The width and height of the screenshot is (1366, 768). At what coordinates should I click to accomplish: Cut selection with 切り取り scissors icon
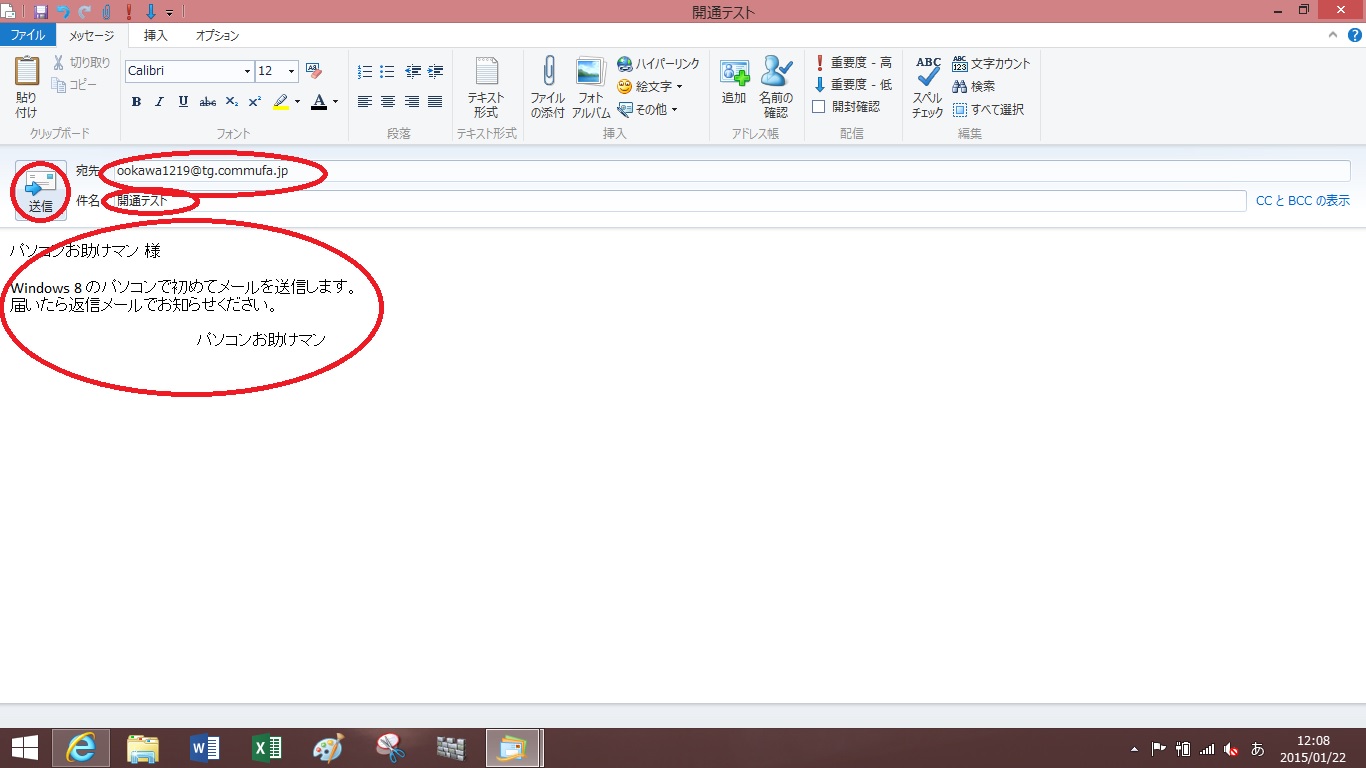tap(82, 63)
